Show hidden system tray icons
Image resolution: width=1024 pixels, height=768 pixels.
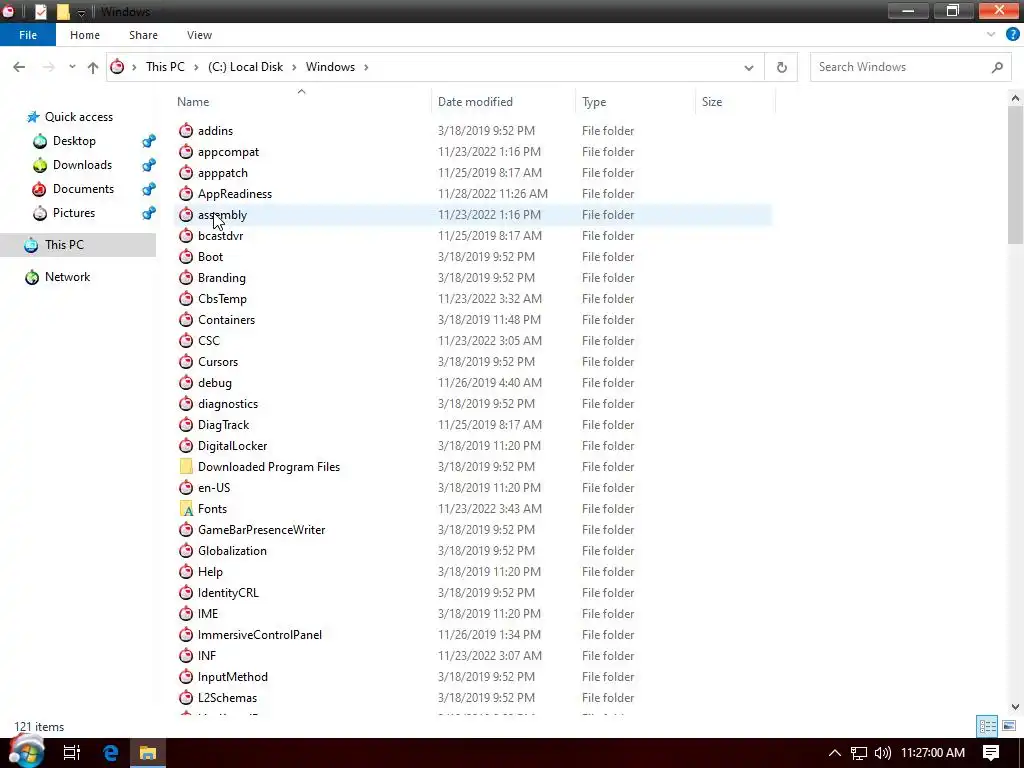(834, 753)
